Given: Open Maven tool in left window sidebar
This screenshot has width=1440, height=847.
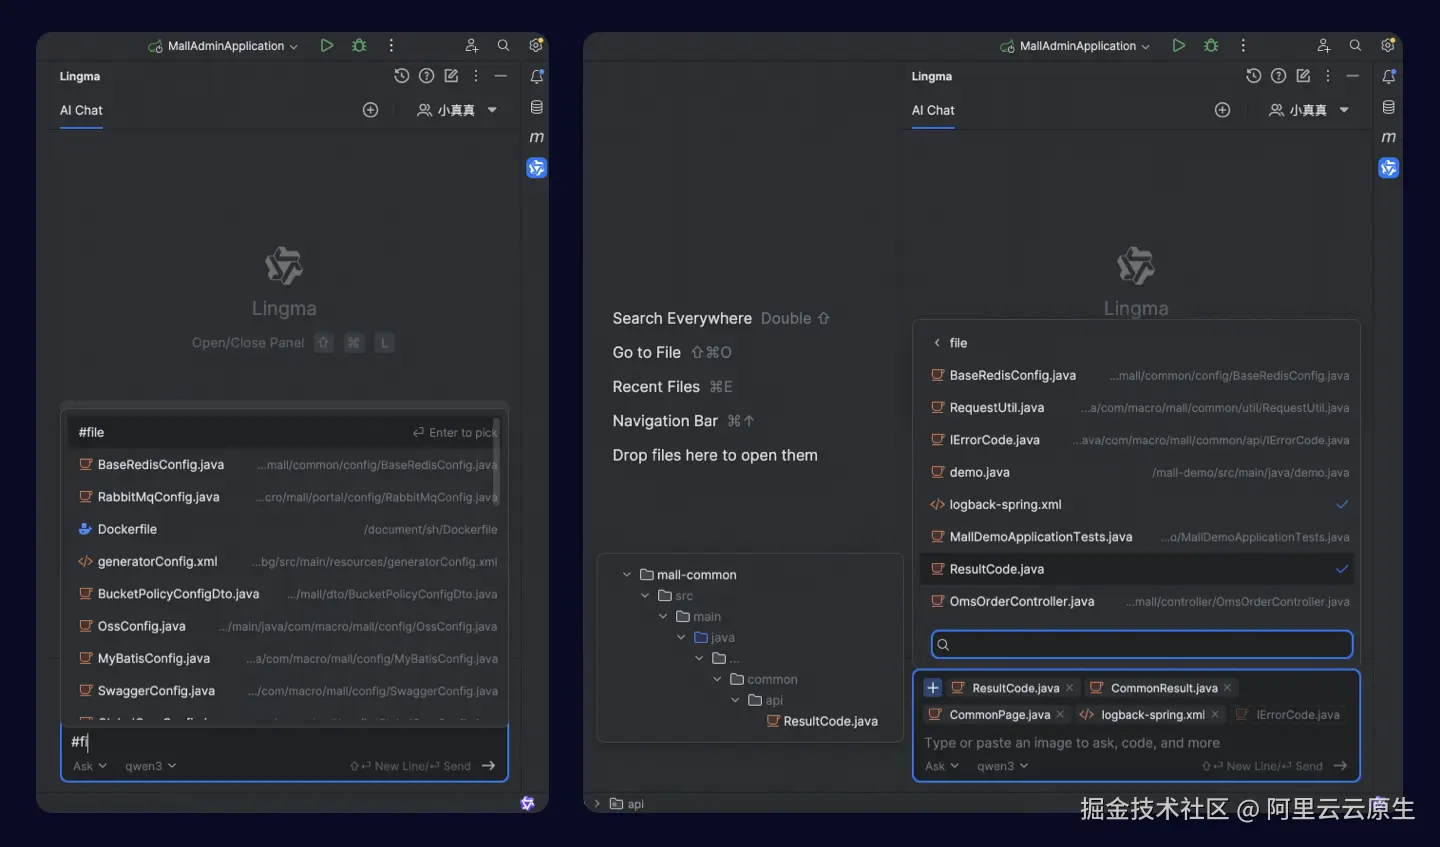Looking at the screenshot, I should pos(537,137).
